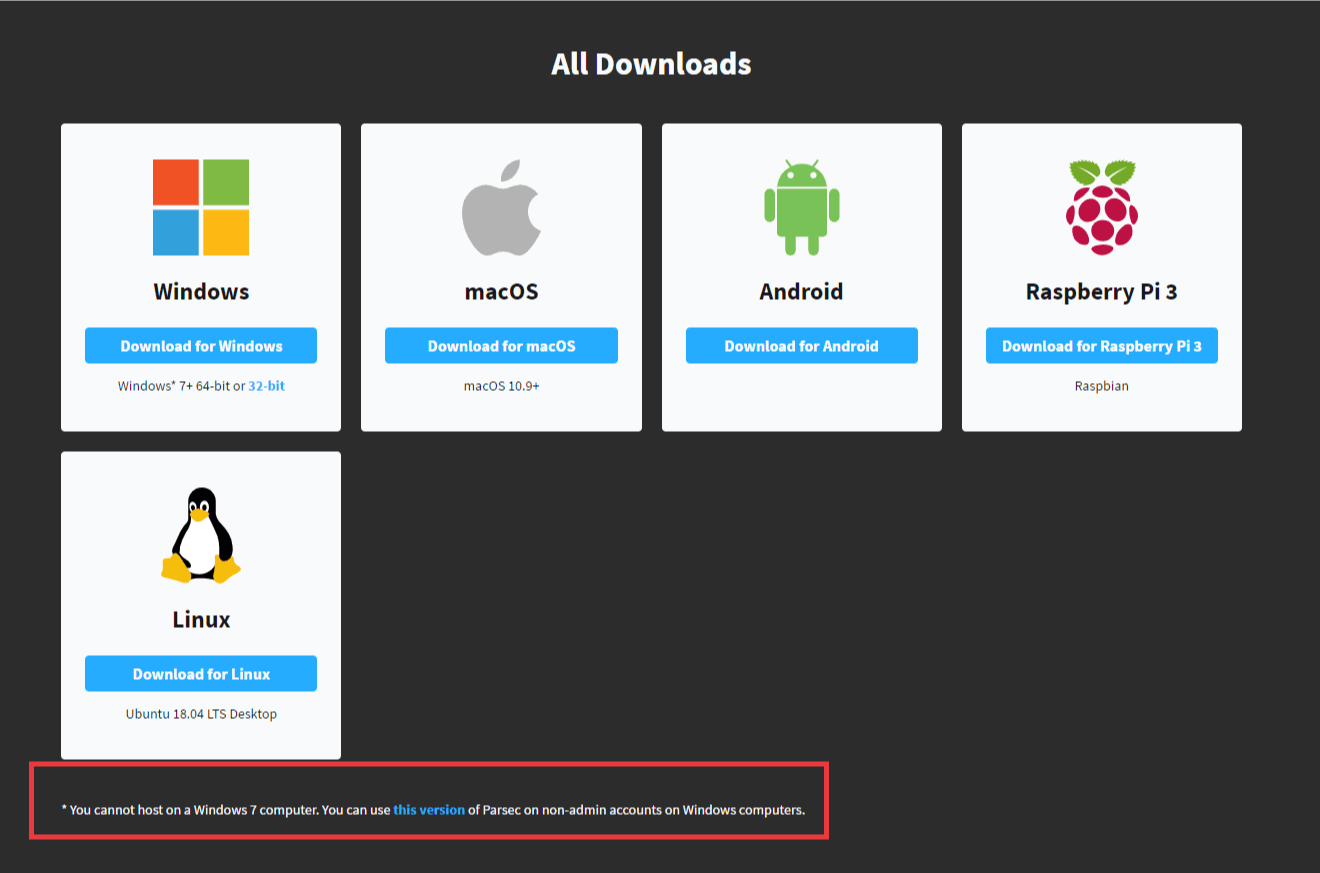Click the macOS 10.9+ requirement text
Image resolution: width=1320 pixels, height=873 pixels.
(x=501, y=386)
